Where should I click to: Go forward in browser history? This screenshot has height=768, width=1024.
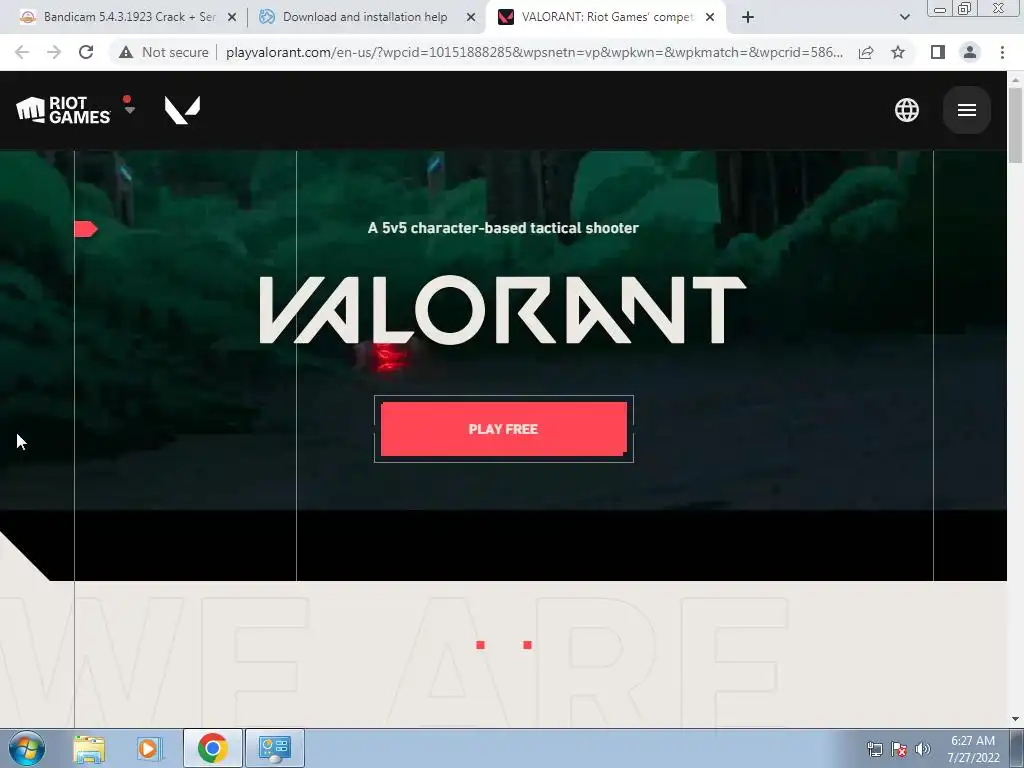pos(54,52)
